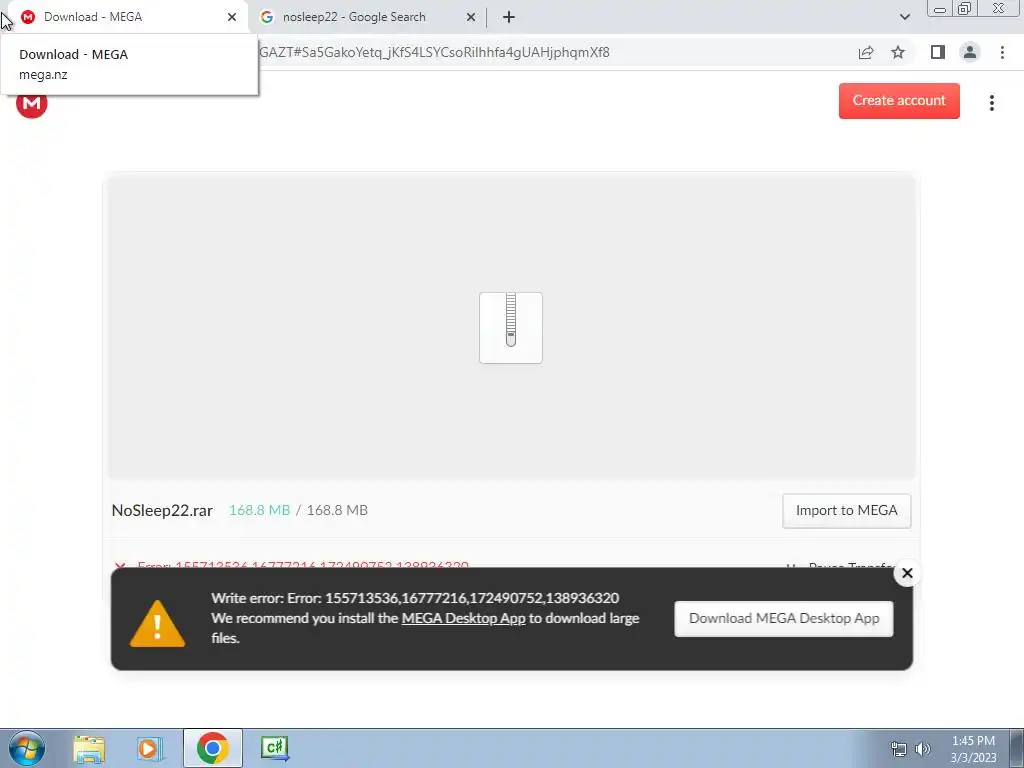Click Import to MEGA button
This screenshot has width=1024, height=768.
pyautogui.click(x=846, y=511)
